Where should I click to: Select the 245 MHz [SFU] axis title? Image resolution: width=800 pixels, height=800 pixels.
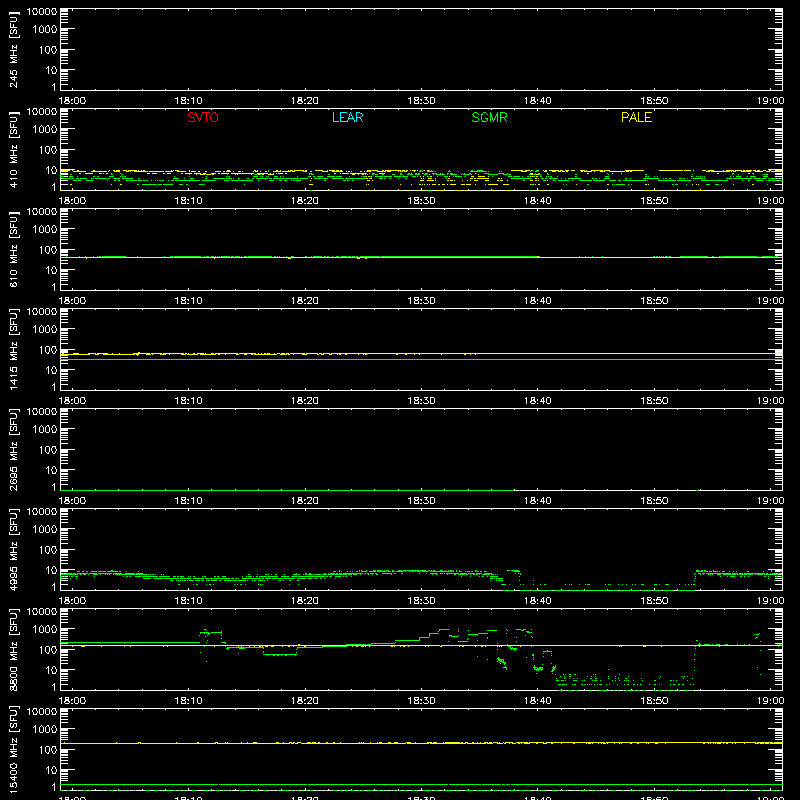coord(14,49)
